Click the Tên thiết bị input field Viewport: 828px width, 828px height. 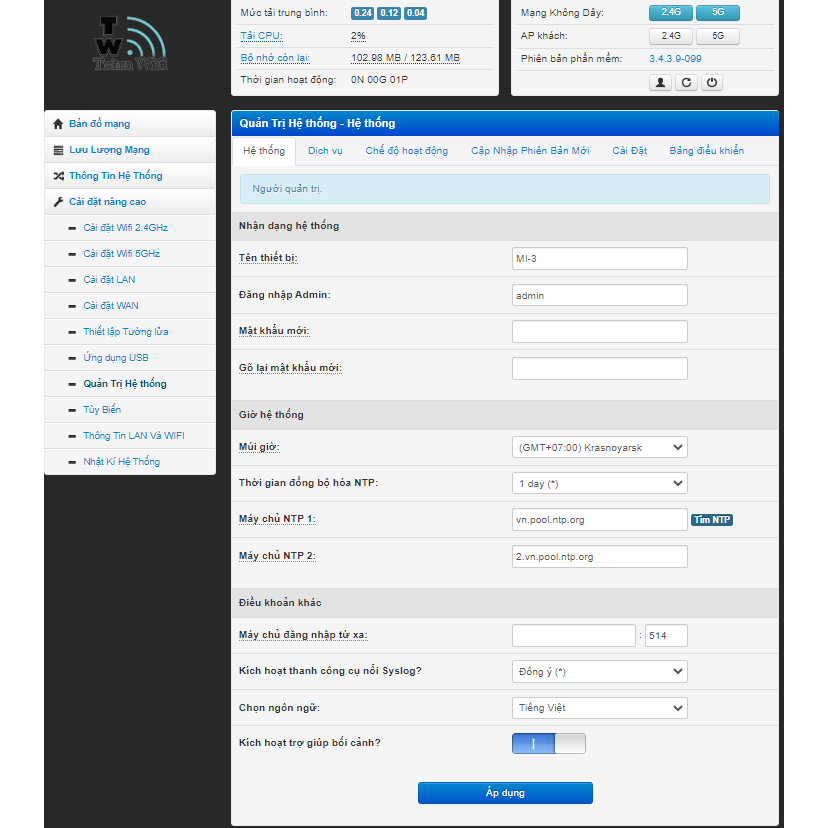tap(599, 259)
